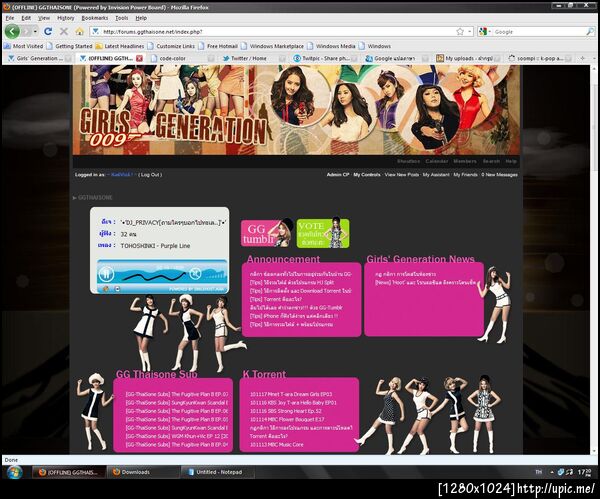Open new tab with the plus button
The height and width of the screenshot is (499, 600).
click(583, 58)
